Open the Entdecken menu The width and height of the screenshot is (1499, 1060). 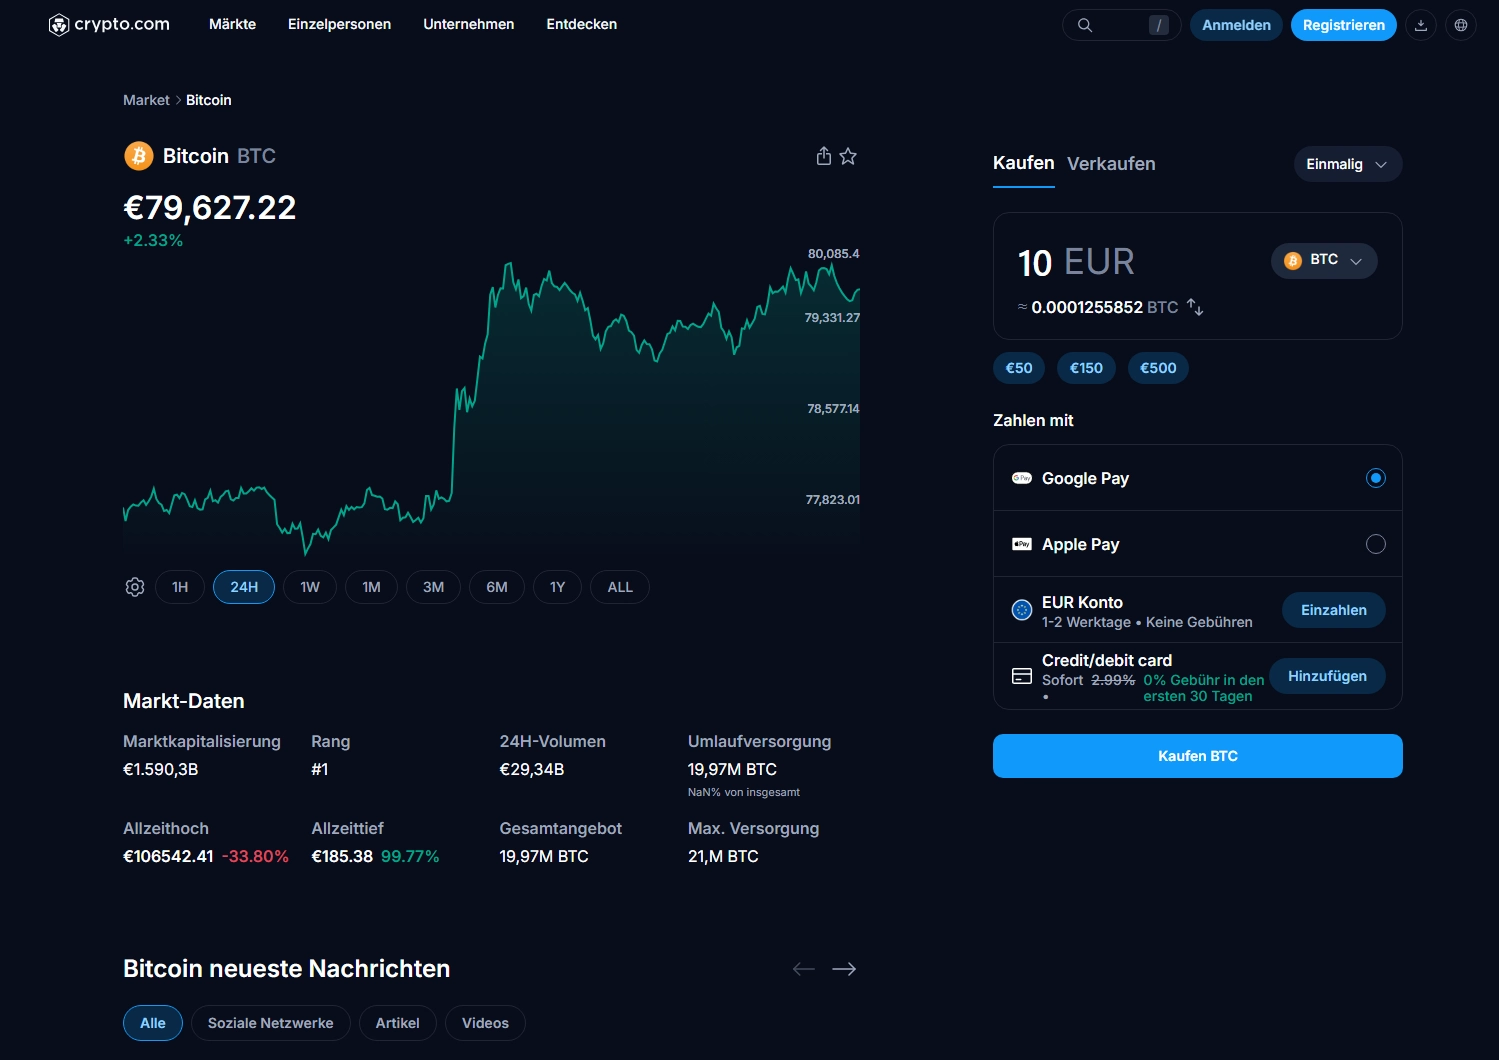[x=581, y=24]
